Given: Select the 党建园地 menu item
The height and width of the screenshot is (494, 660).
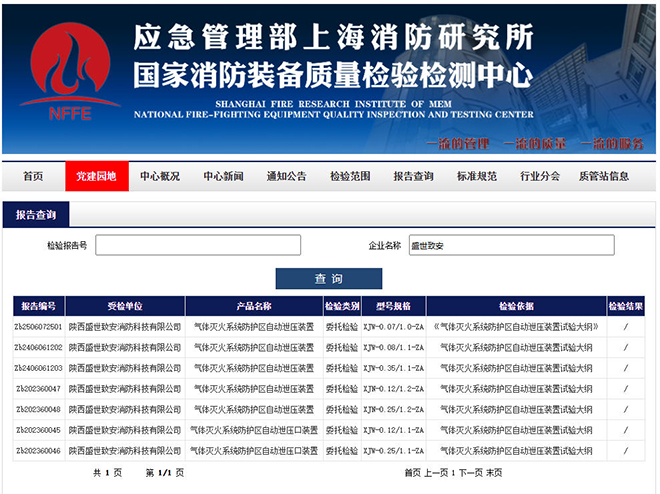Looking at the screenshot, I should 96,176.
